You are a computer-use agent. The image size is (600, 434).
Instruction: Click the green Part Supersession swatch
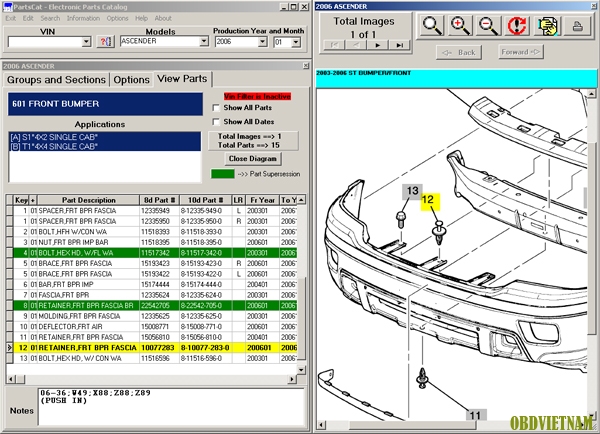pos(223,174)
